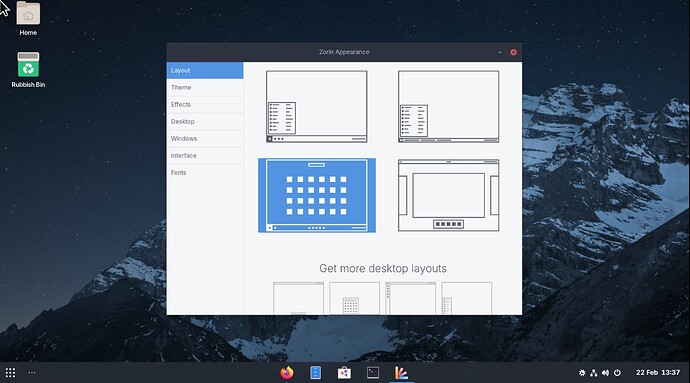The image size is (690, 383).
Task: Open the Terminal taskbar icon
Action: 373,373
